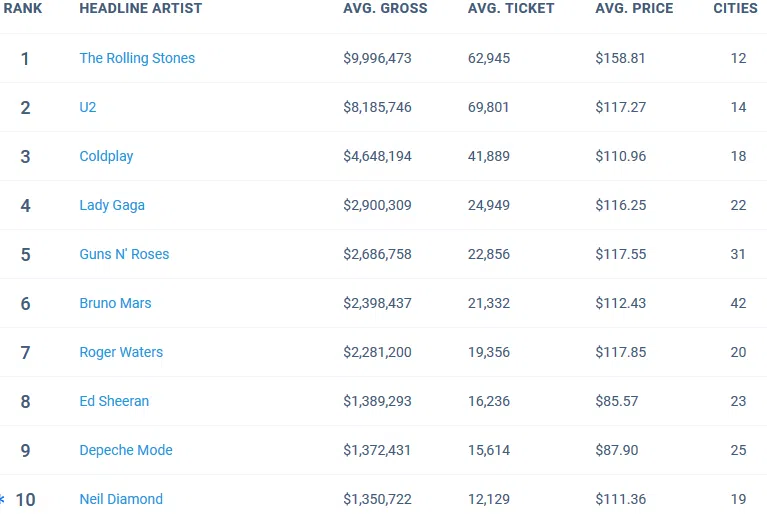Open Lady Gaga's artist page
The width and height of the screenshot is (767, 514).
112,205
